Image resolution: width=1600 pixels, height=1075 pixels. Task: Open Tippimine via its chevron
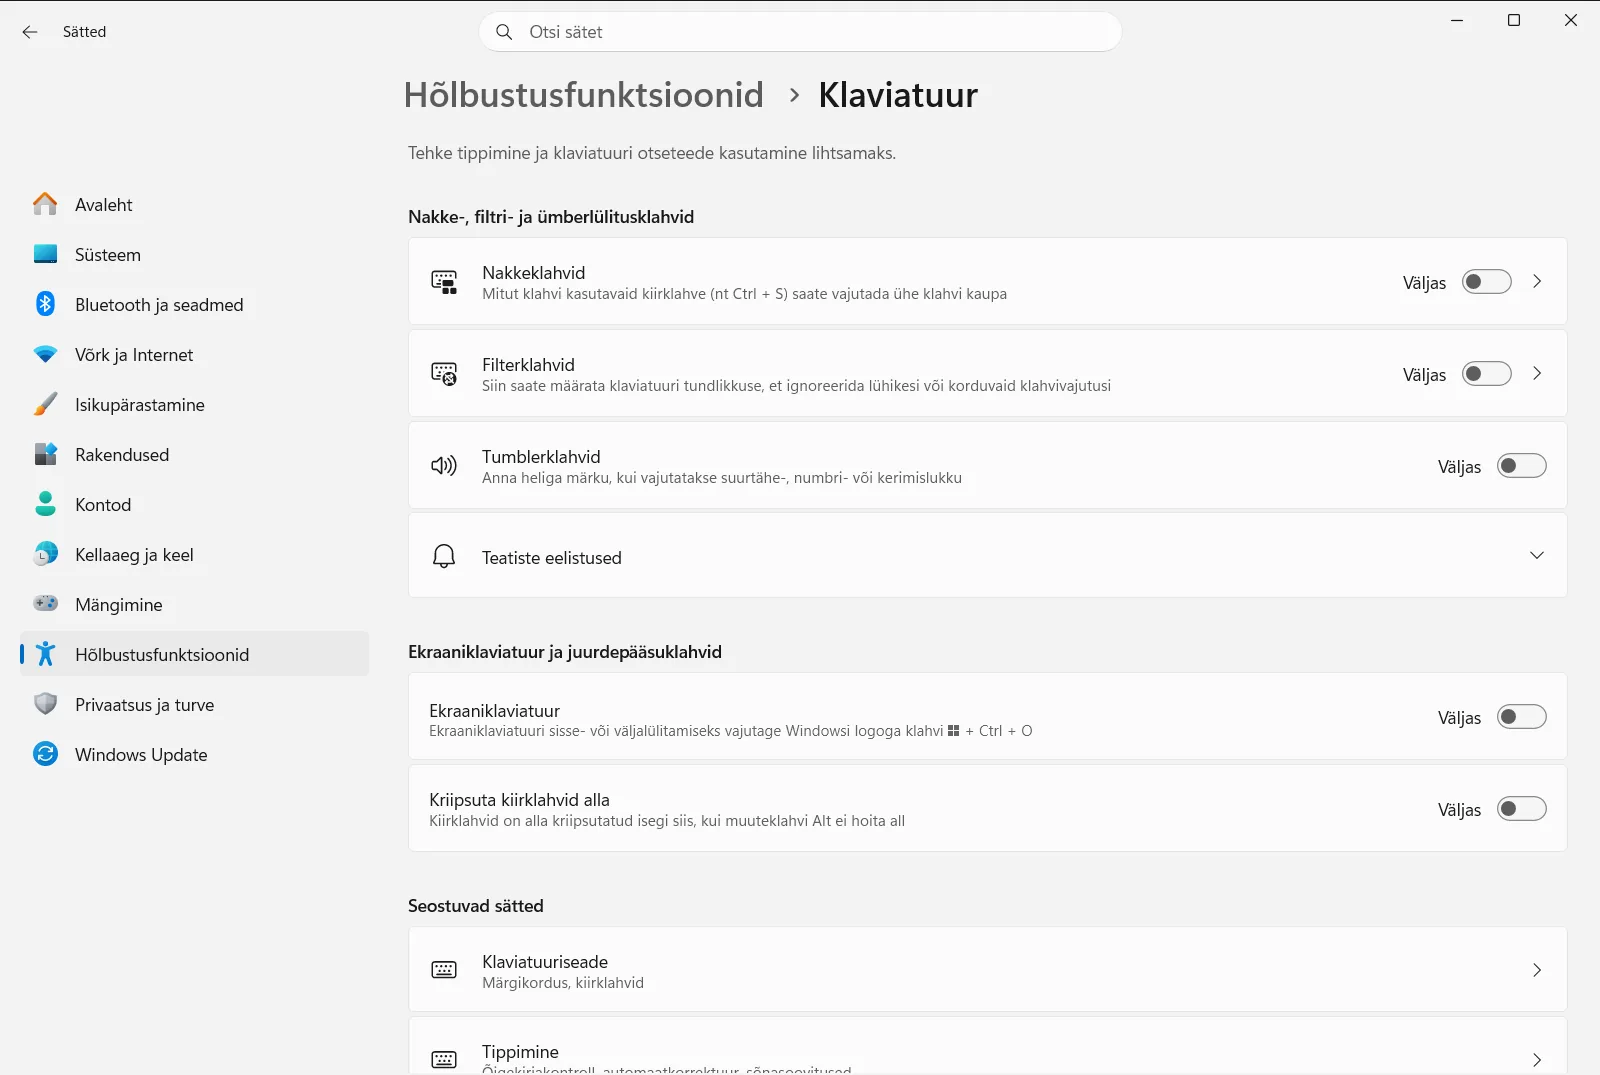click(1537, 1060)
